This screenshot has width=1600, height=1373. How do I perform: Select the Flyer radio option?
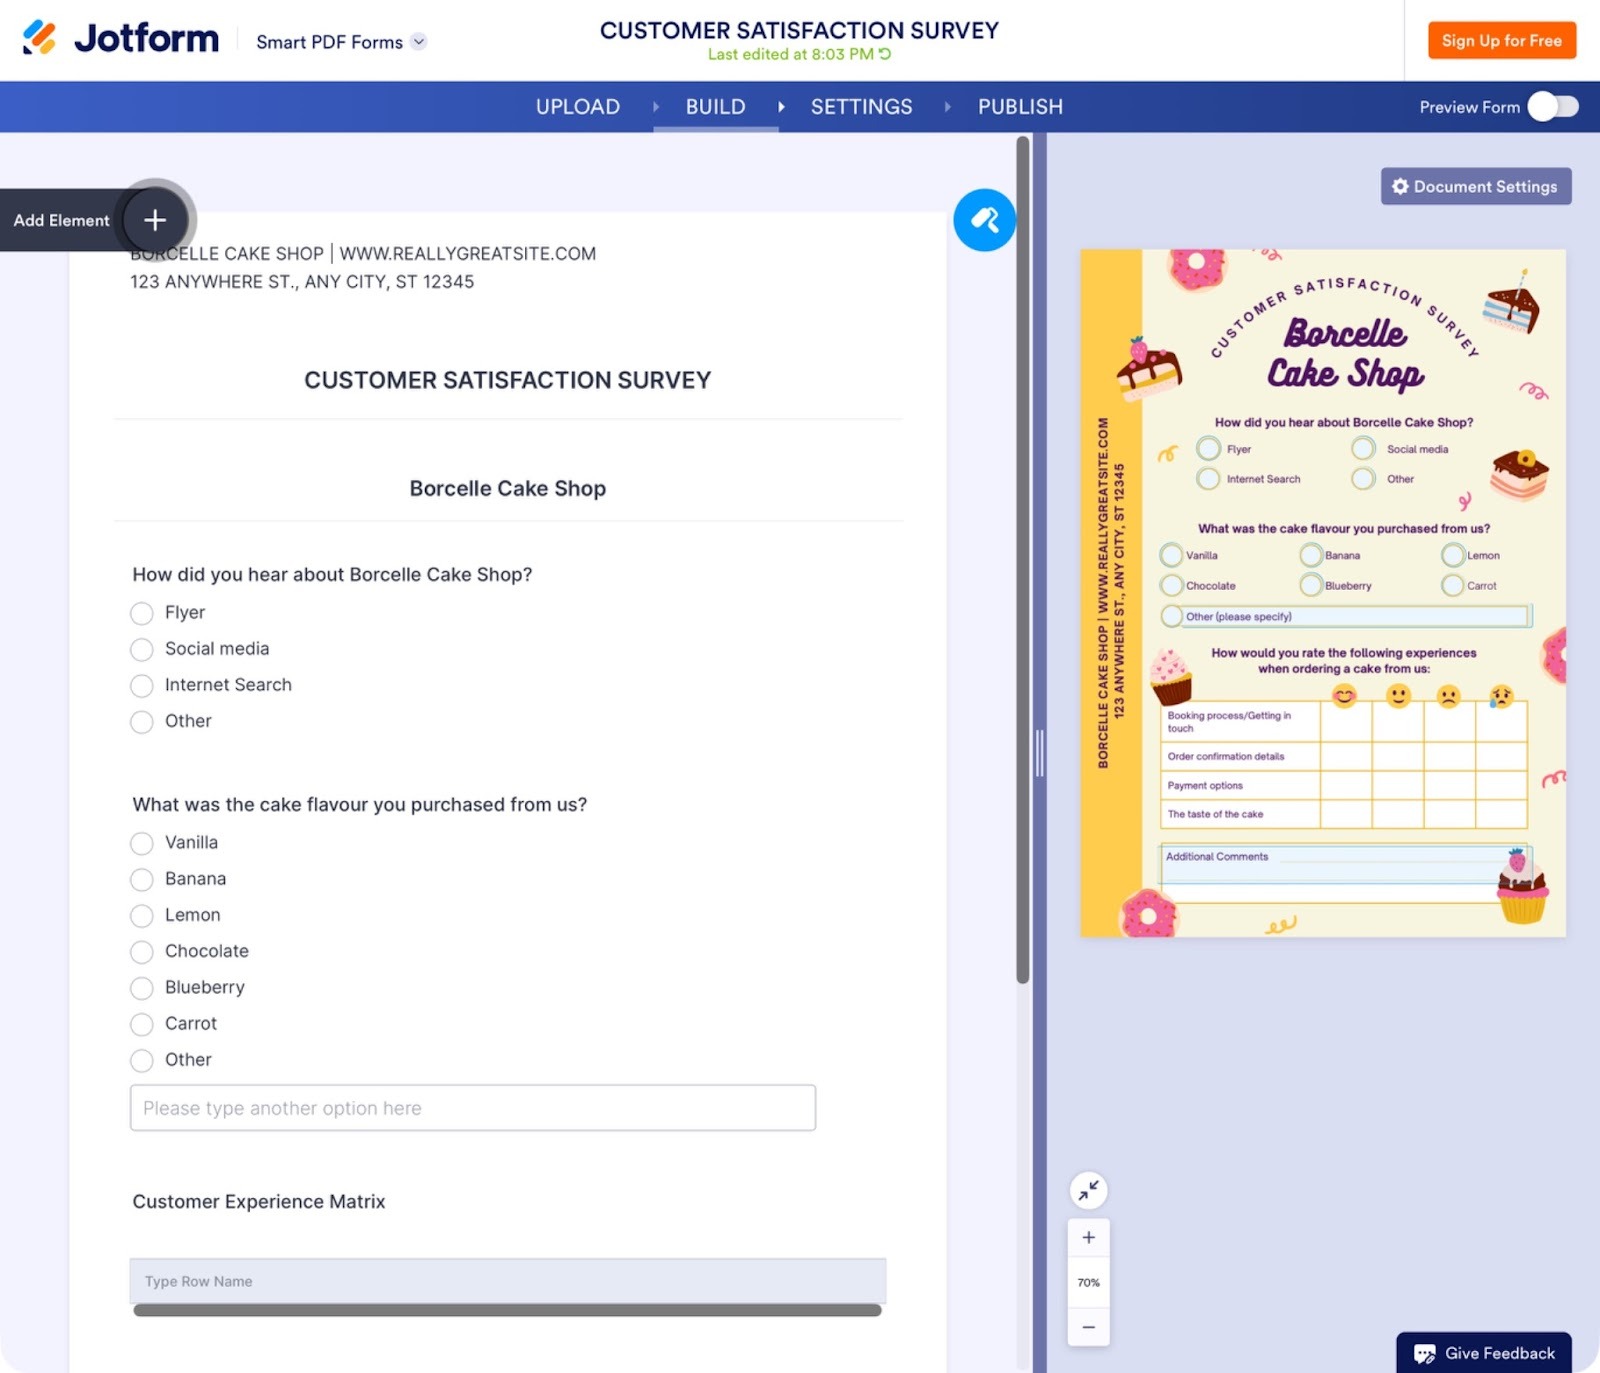click(141, 613)
